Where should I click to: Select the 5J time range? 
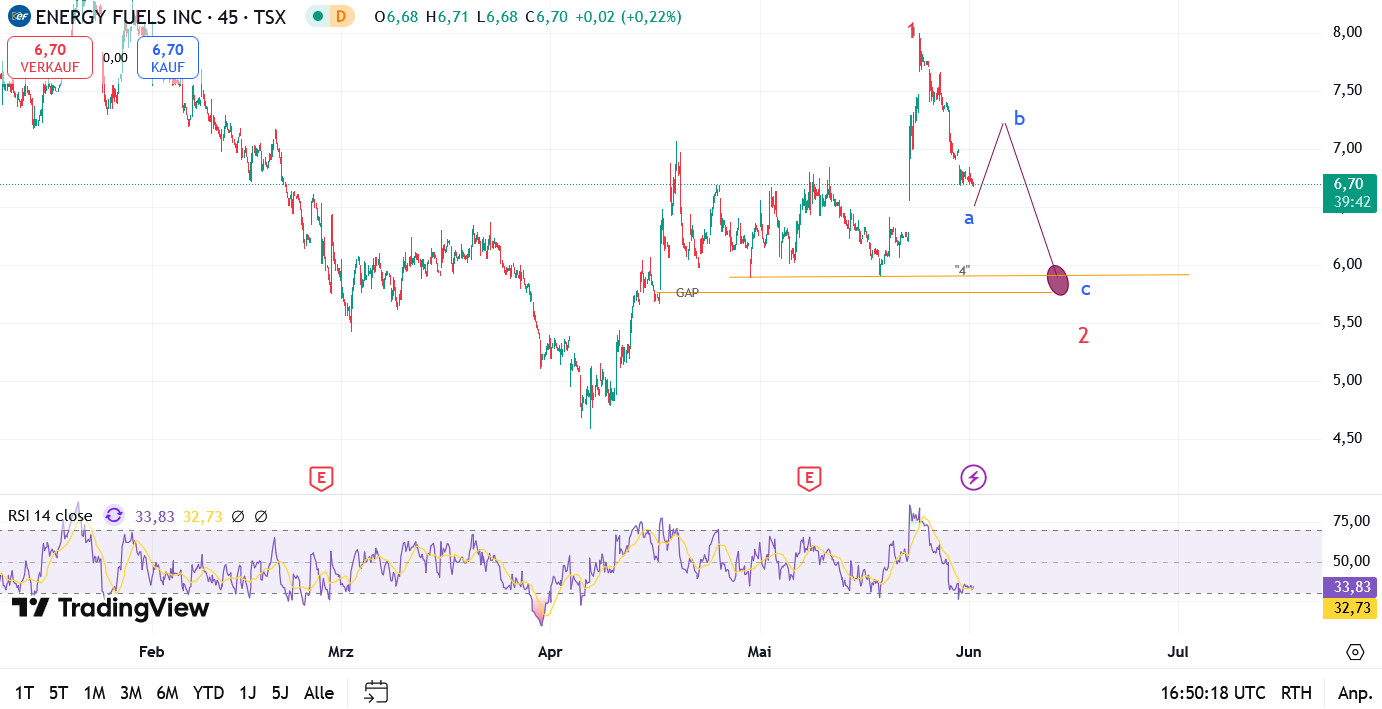(x=280, y=693)
